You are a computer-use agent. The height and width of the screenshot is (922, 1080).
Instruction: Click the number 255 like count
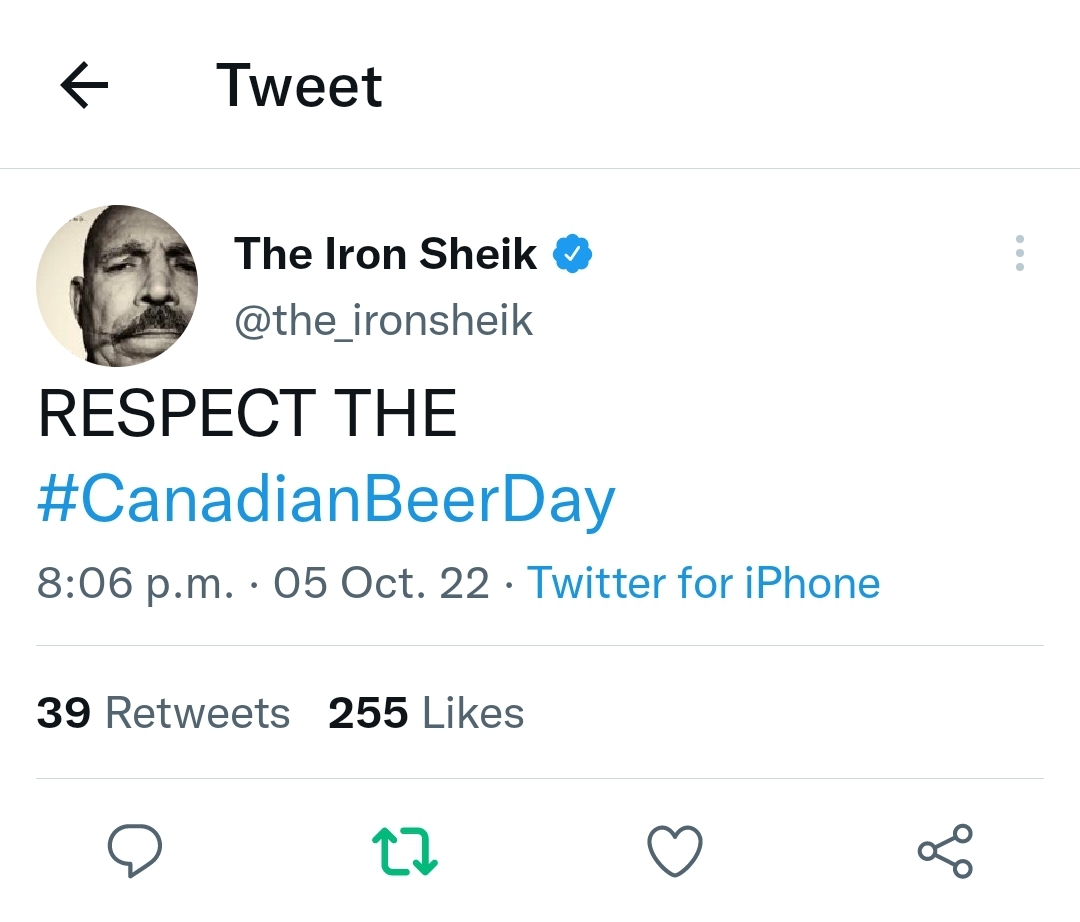tap(368, 713)
